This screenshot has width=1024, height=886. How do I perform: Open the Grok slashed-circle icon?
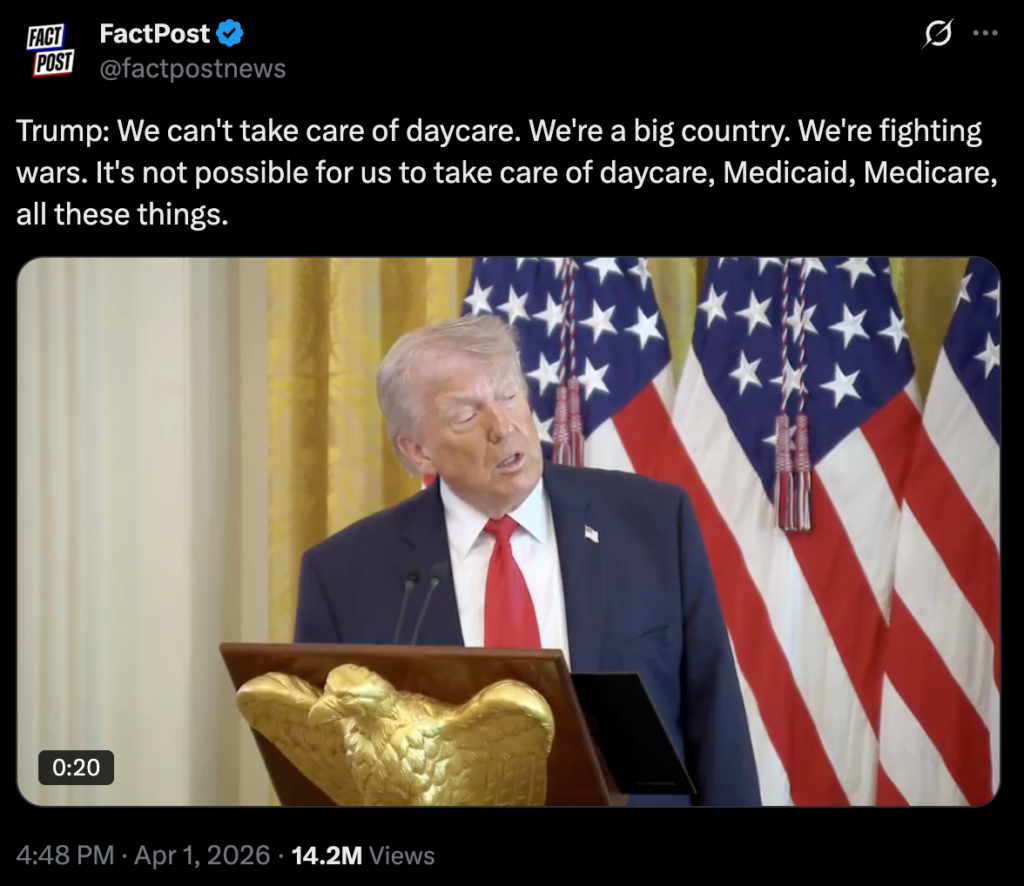pos(938,33)
